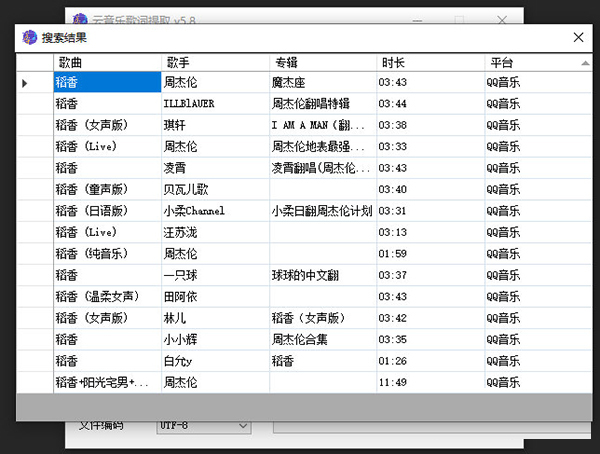Viewport: 600px width, 454px height.
Task: Select duration cell 03:42
Action: point(430,318)
